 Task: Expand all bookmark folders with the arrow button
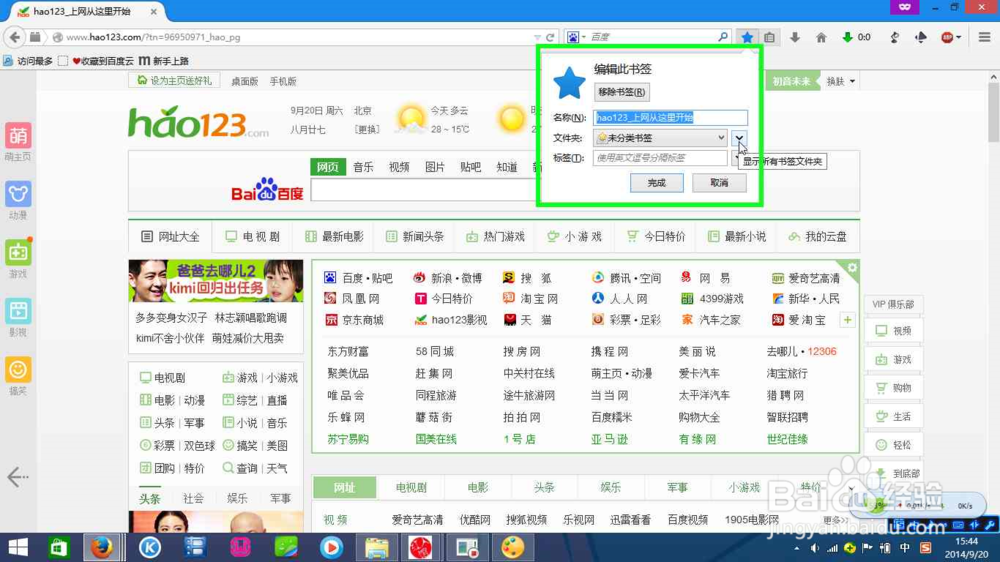click(739, 138)
